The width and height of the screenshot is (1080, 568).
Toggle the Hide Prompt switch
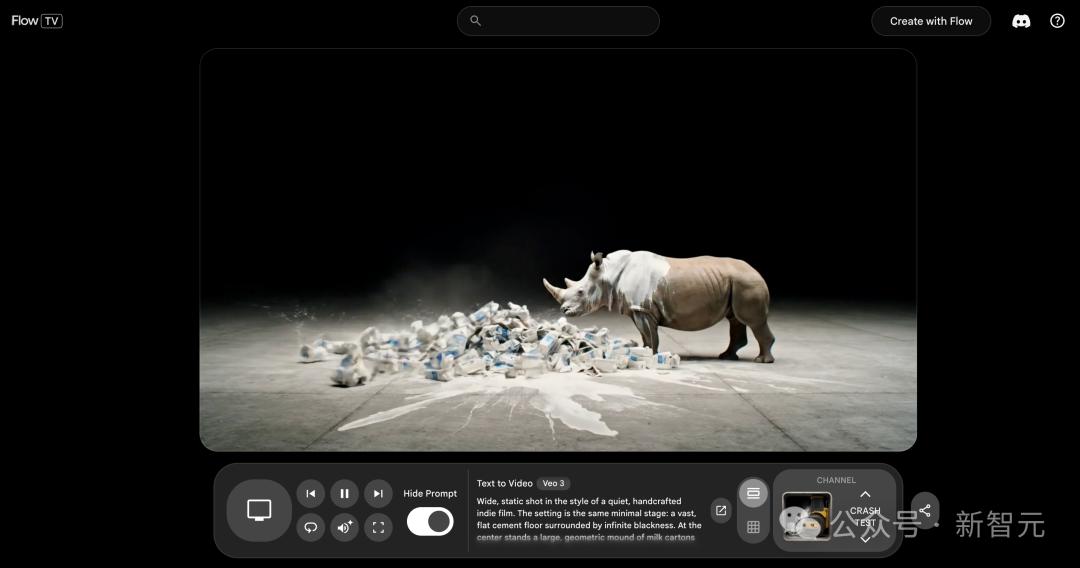(x=430, y=522)
